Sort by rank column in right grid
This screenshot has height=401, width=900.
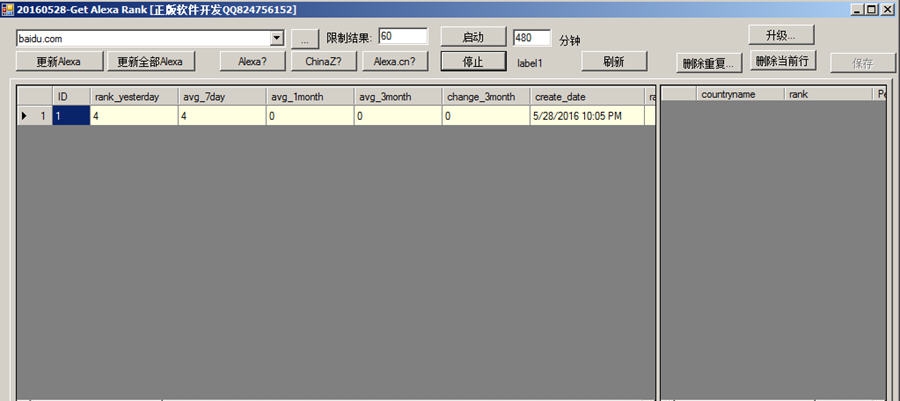[x=828, y=94]
